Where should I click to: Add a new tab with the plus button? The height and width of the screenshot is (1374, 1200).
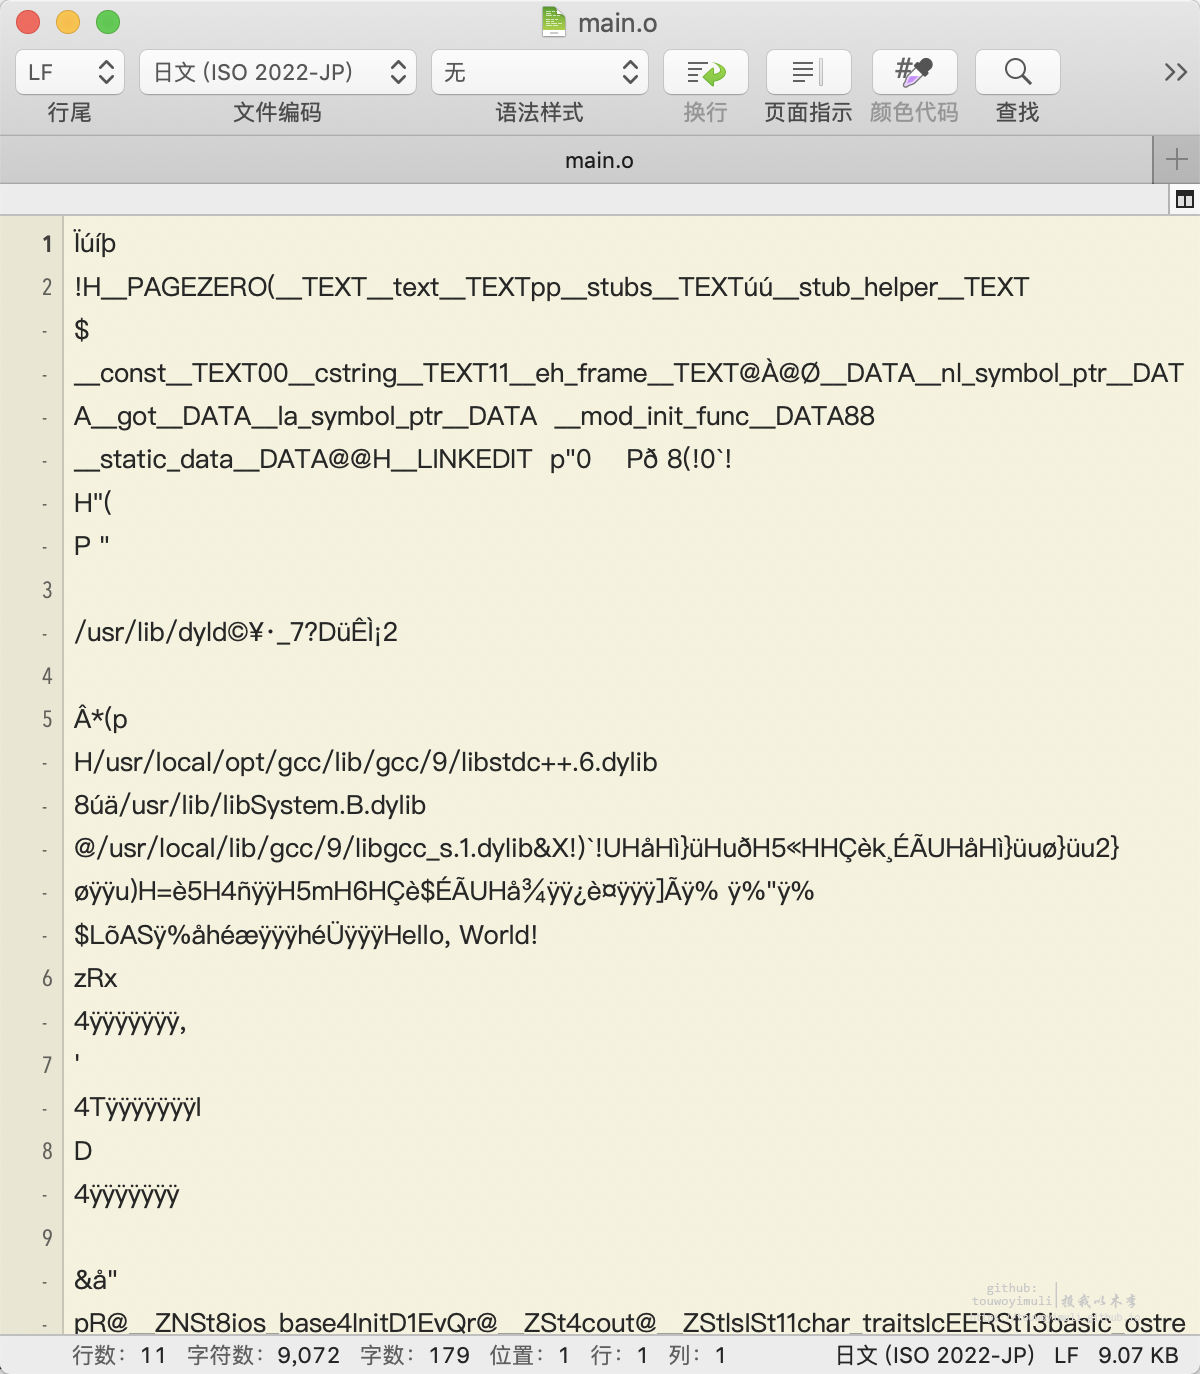tap(1177, 160)
